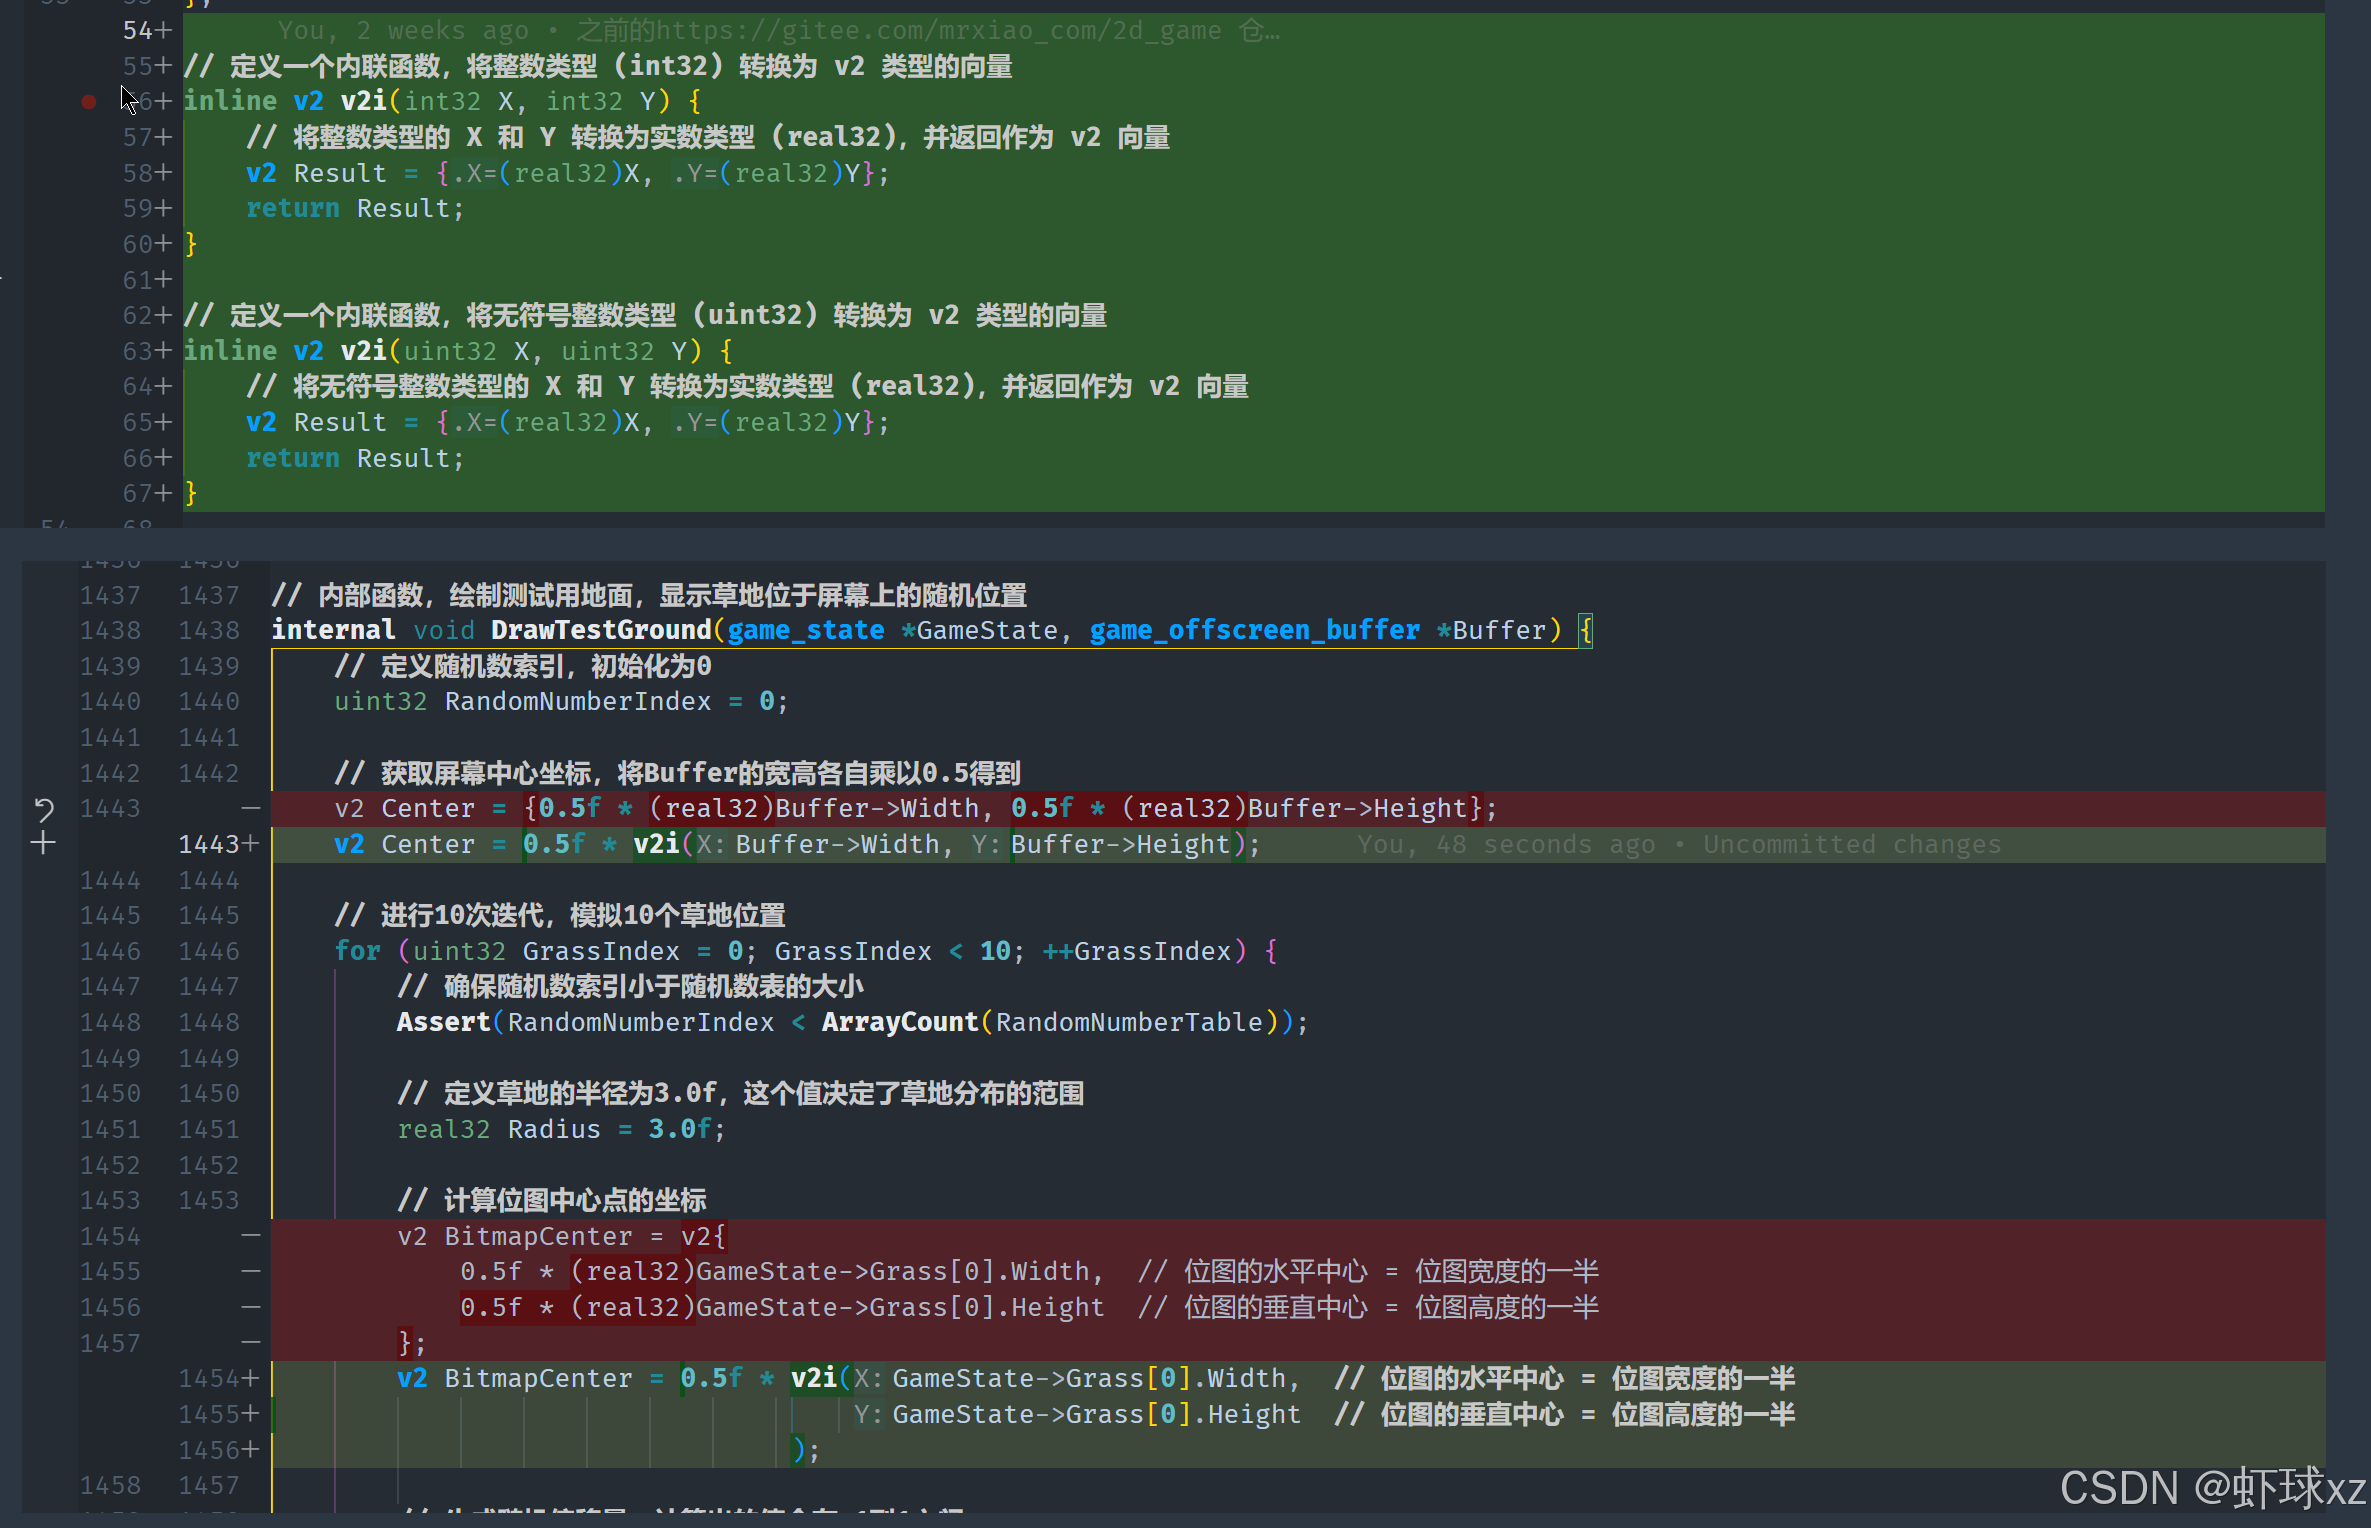This screenshot has height=1528, width=2371.
Task: Click the 'Y:' inlay hint before GameState->Grass[0].Height
Action: coord(867,1414)
